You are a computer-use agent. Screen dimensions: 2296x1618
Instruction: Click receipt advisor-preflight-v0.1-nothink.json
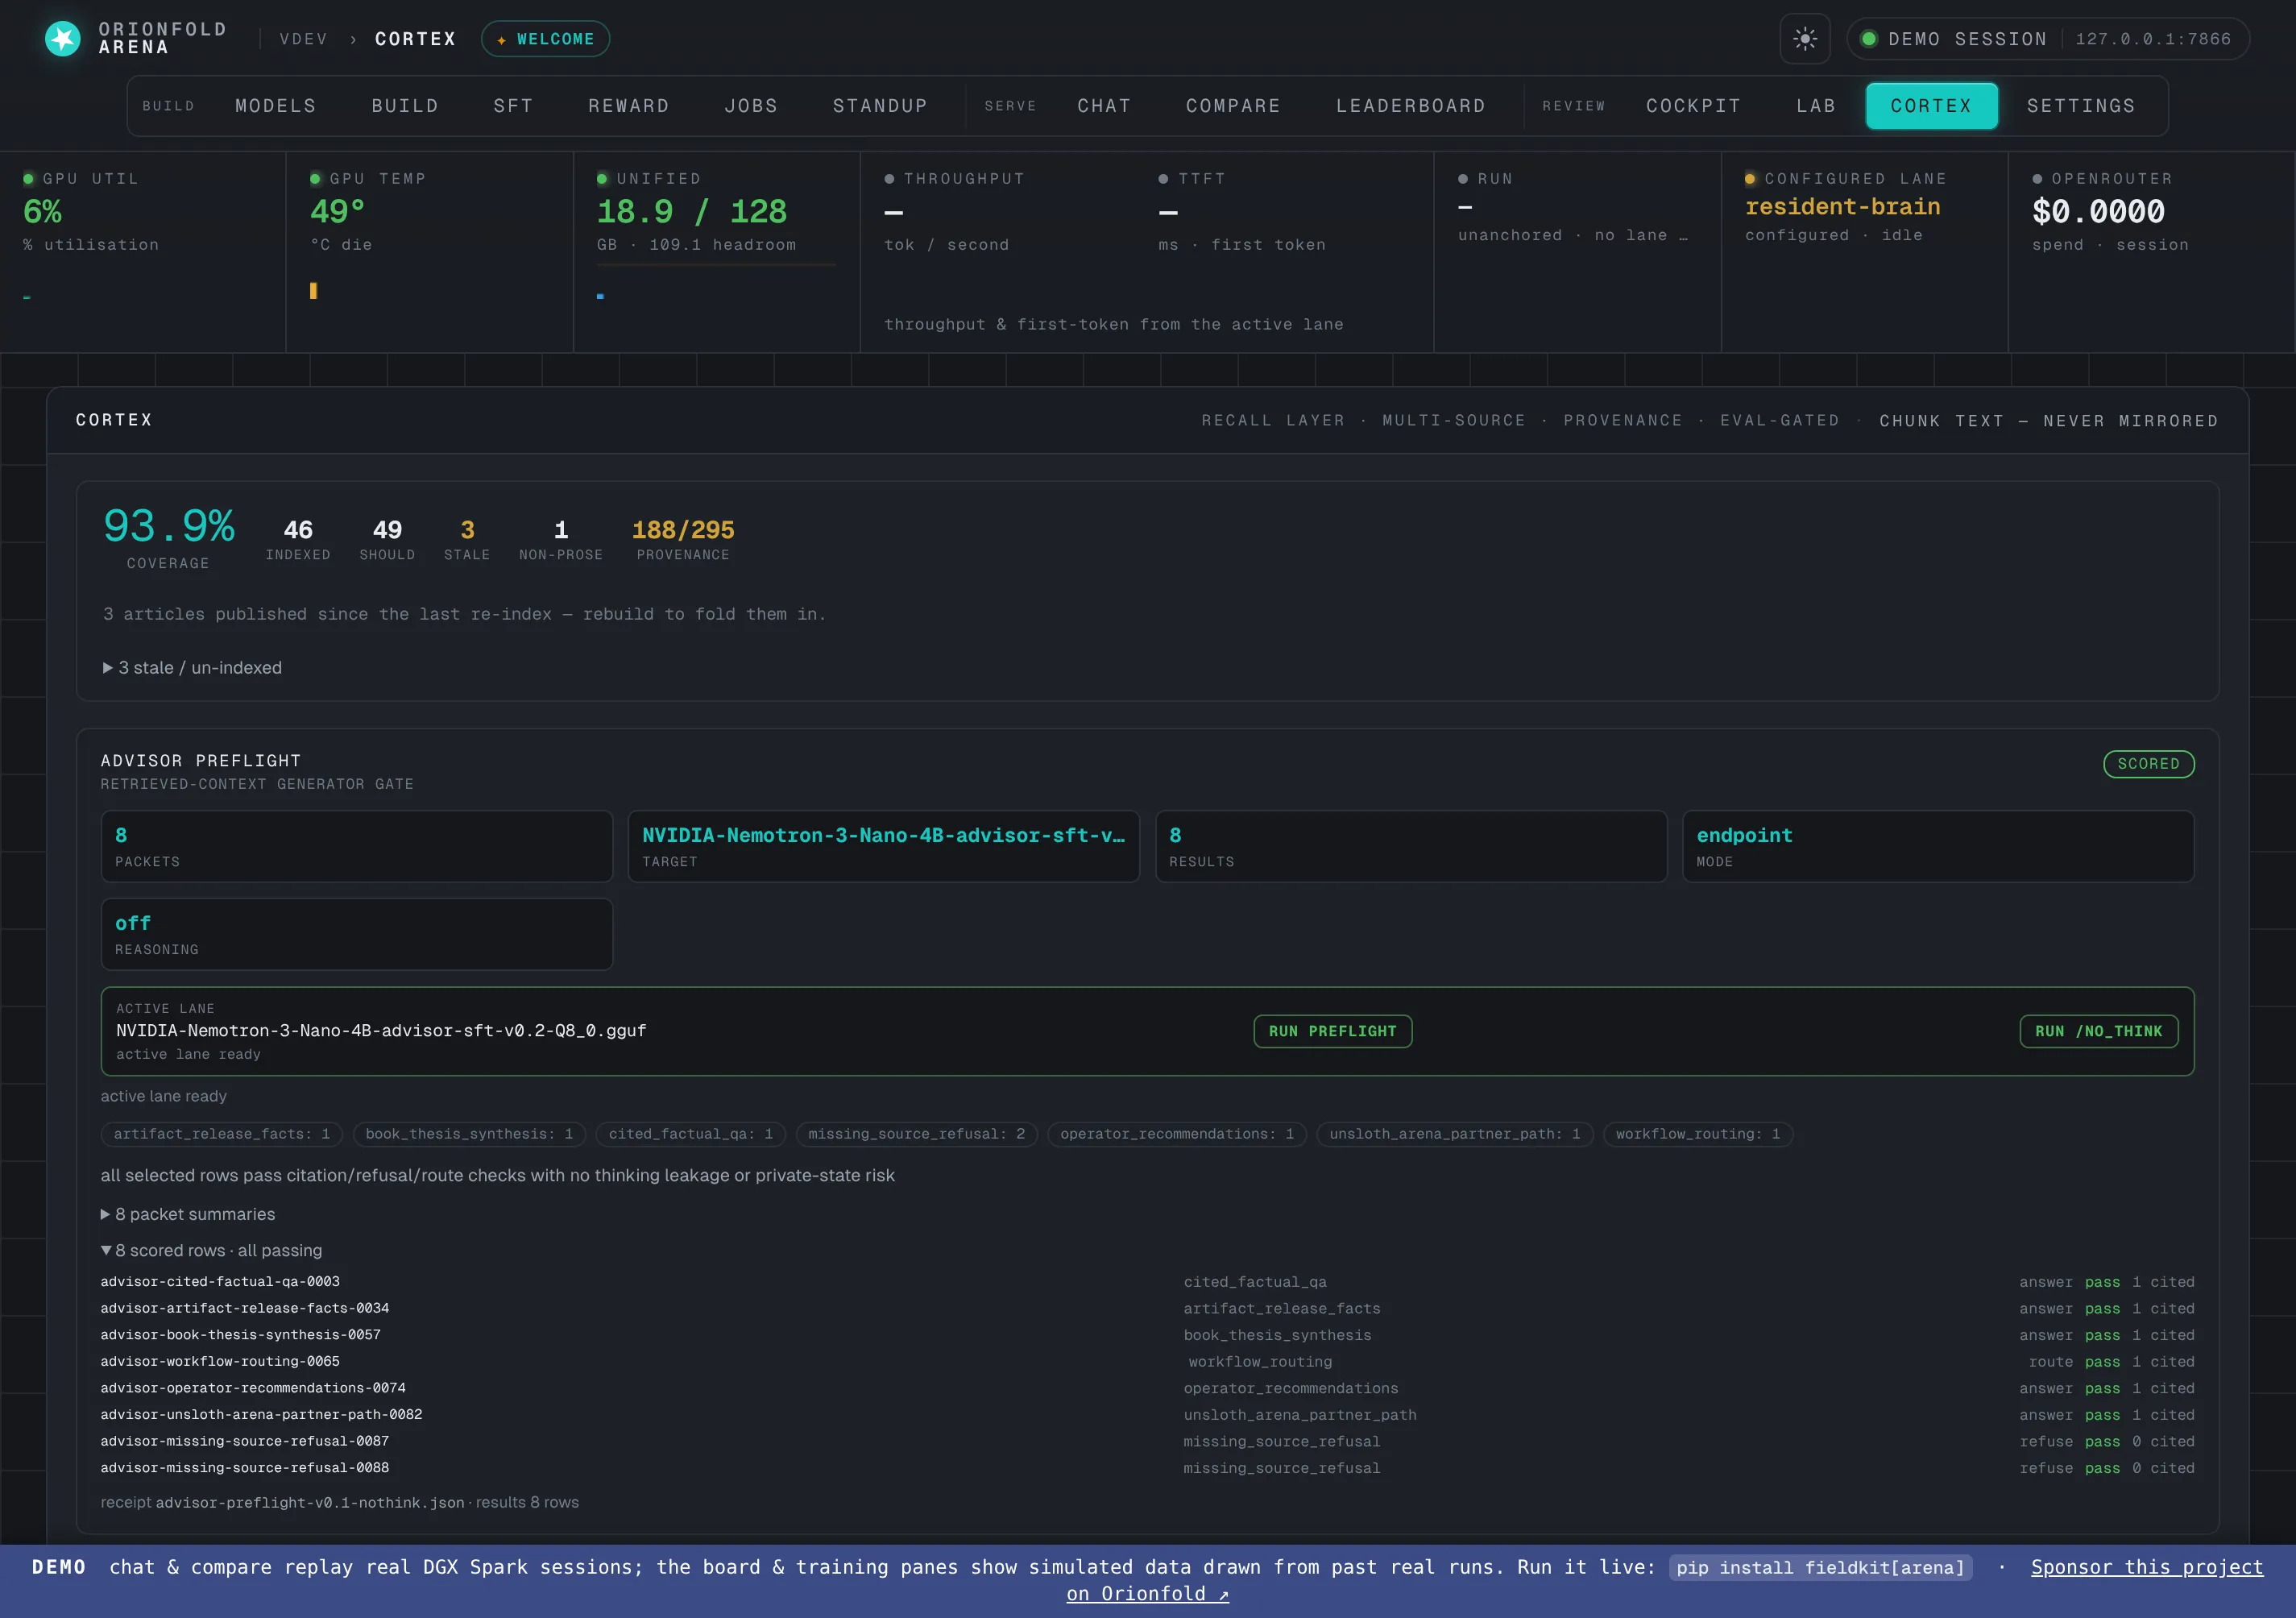tap(310, 1503)
